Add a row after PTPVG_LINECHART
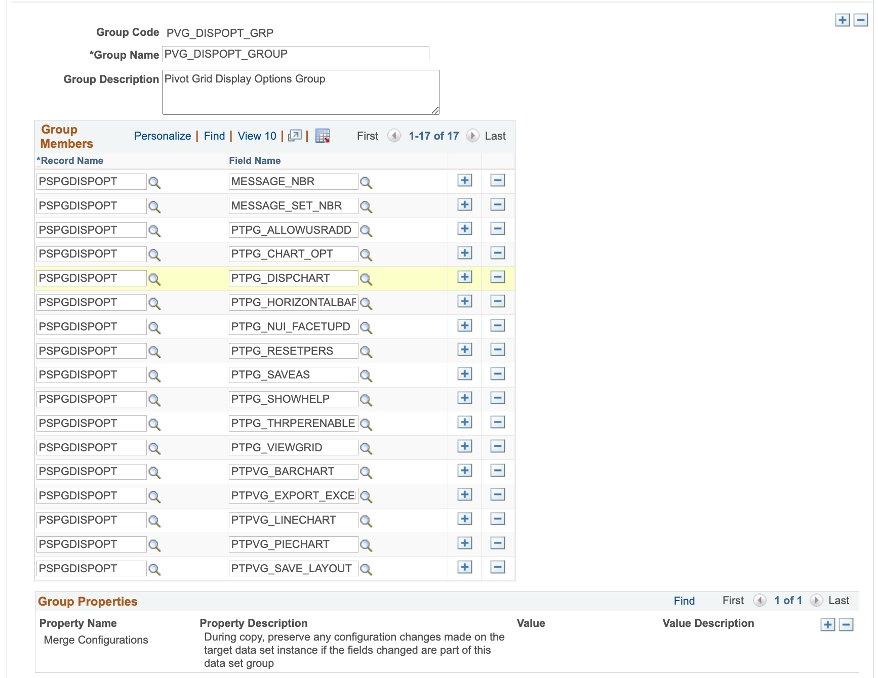This screenshot has height=678, width=878. (x=465, y=518)
